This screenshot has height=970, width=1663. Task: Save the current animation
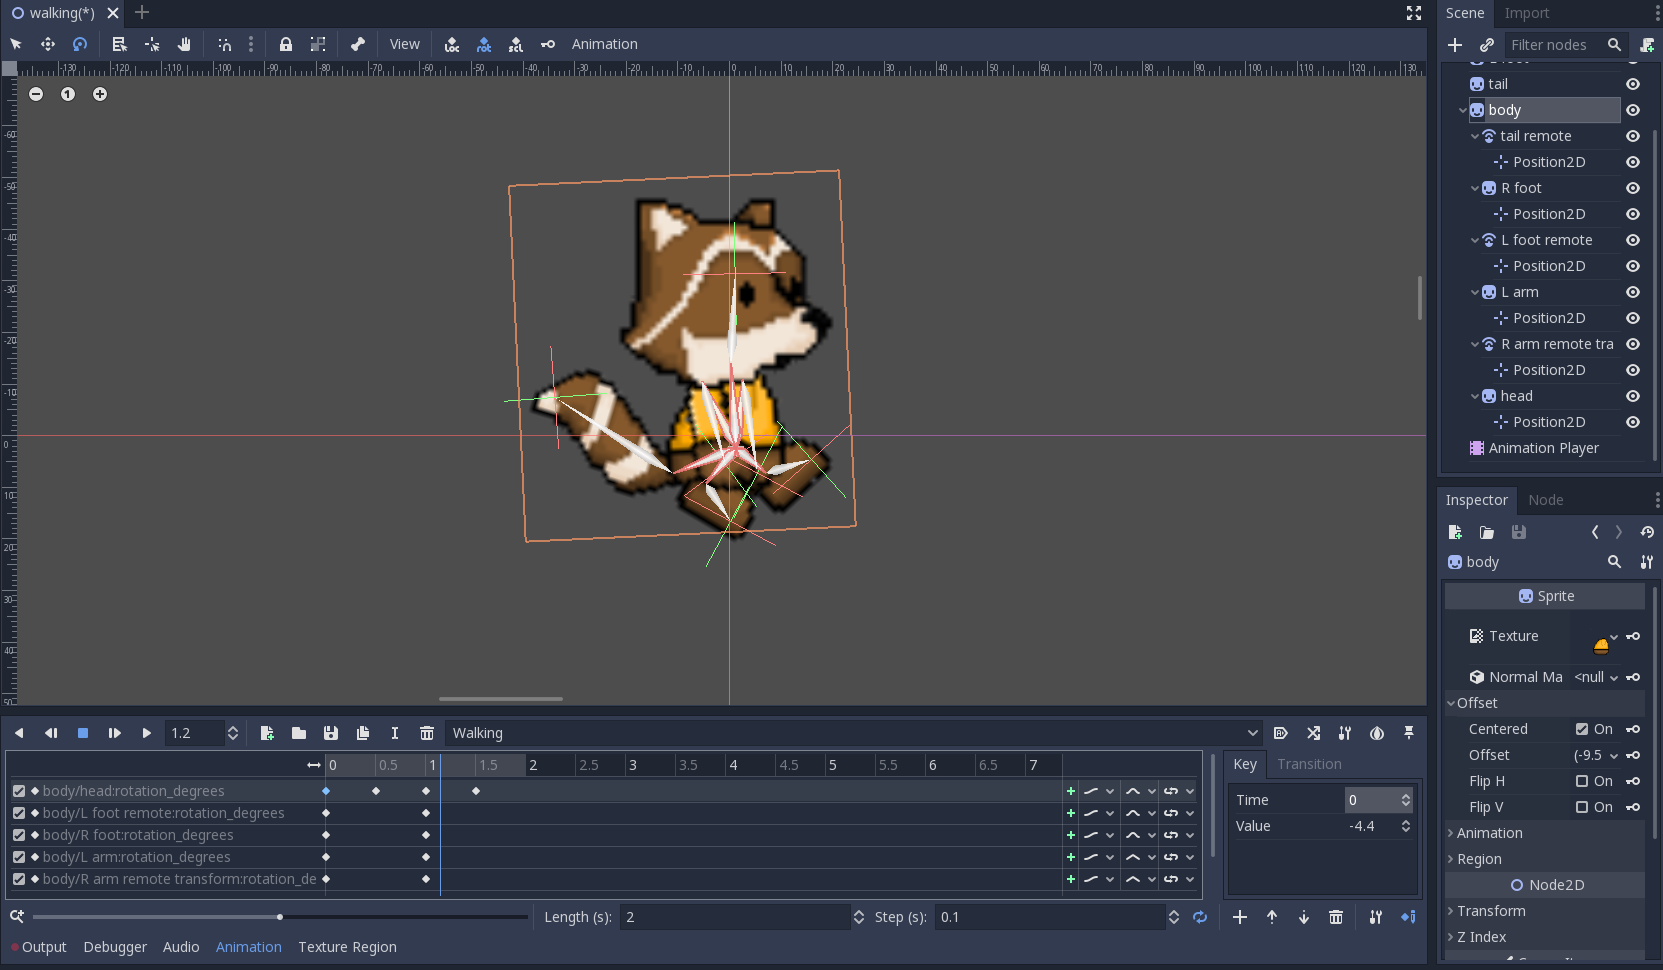click(x=331, y=733)
